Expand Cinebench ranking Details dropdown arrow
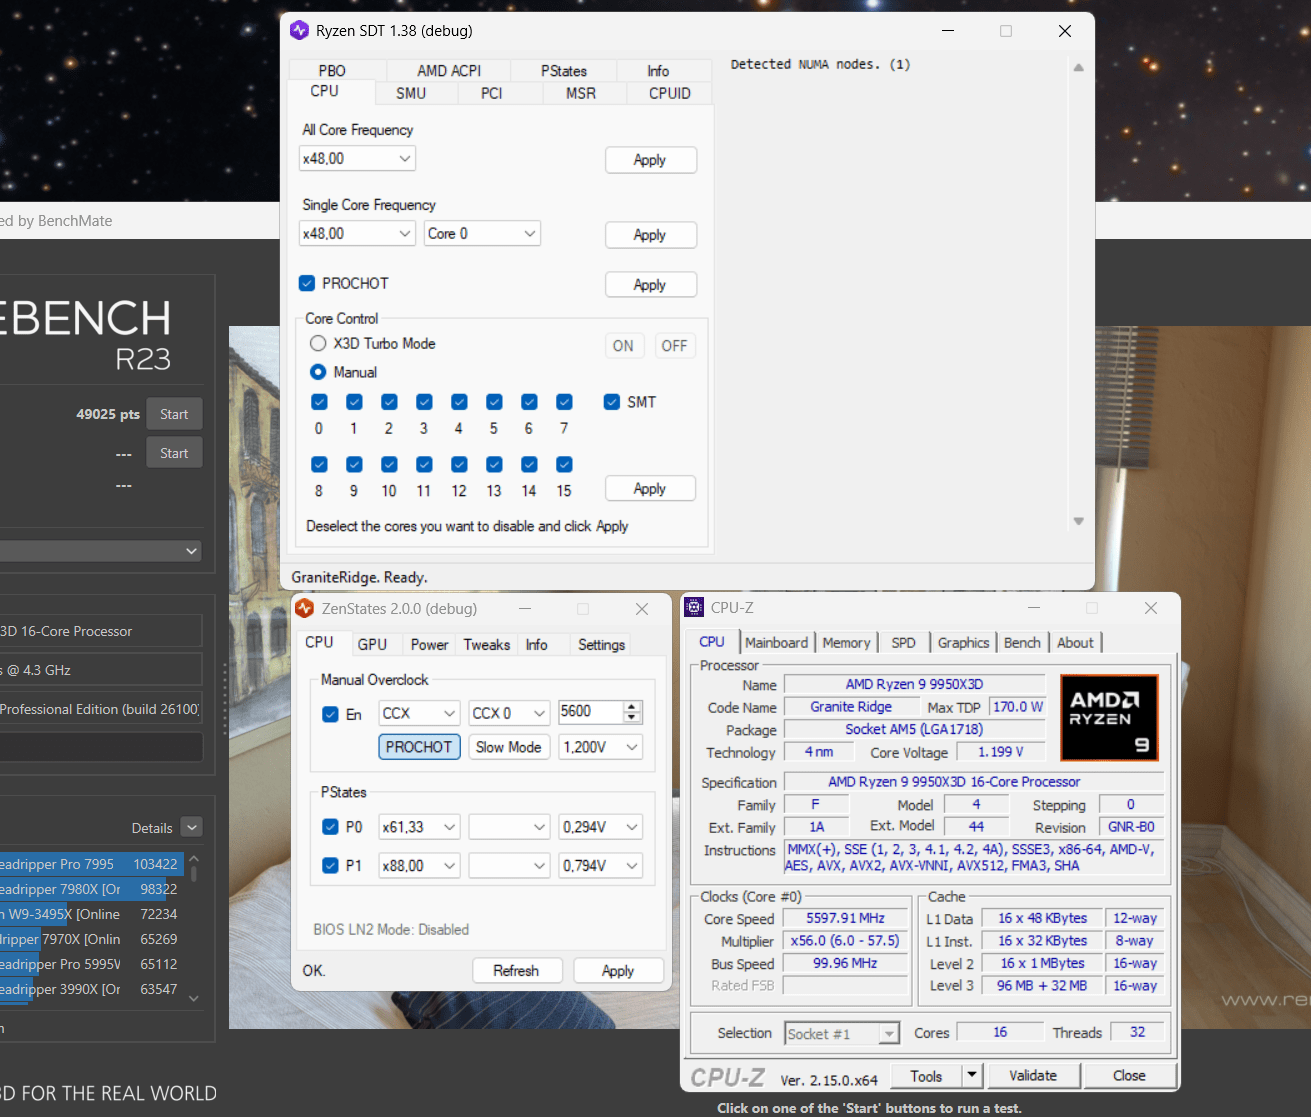Screen dimensions: 1311x1117 pyautogui.click(x=193, y=827)
